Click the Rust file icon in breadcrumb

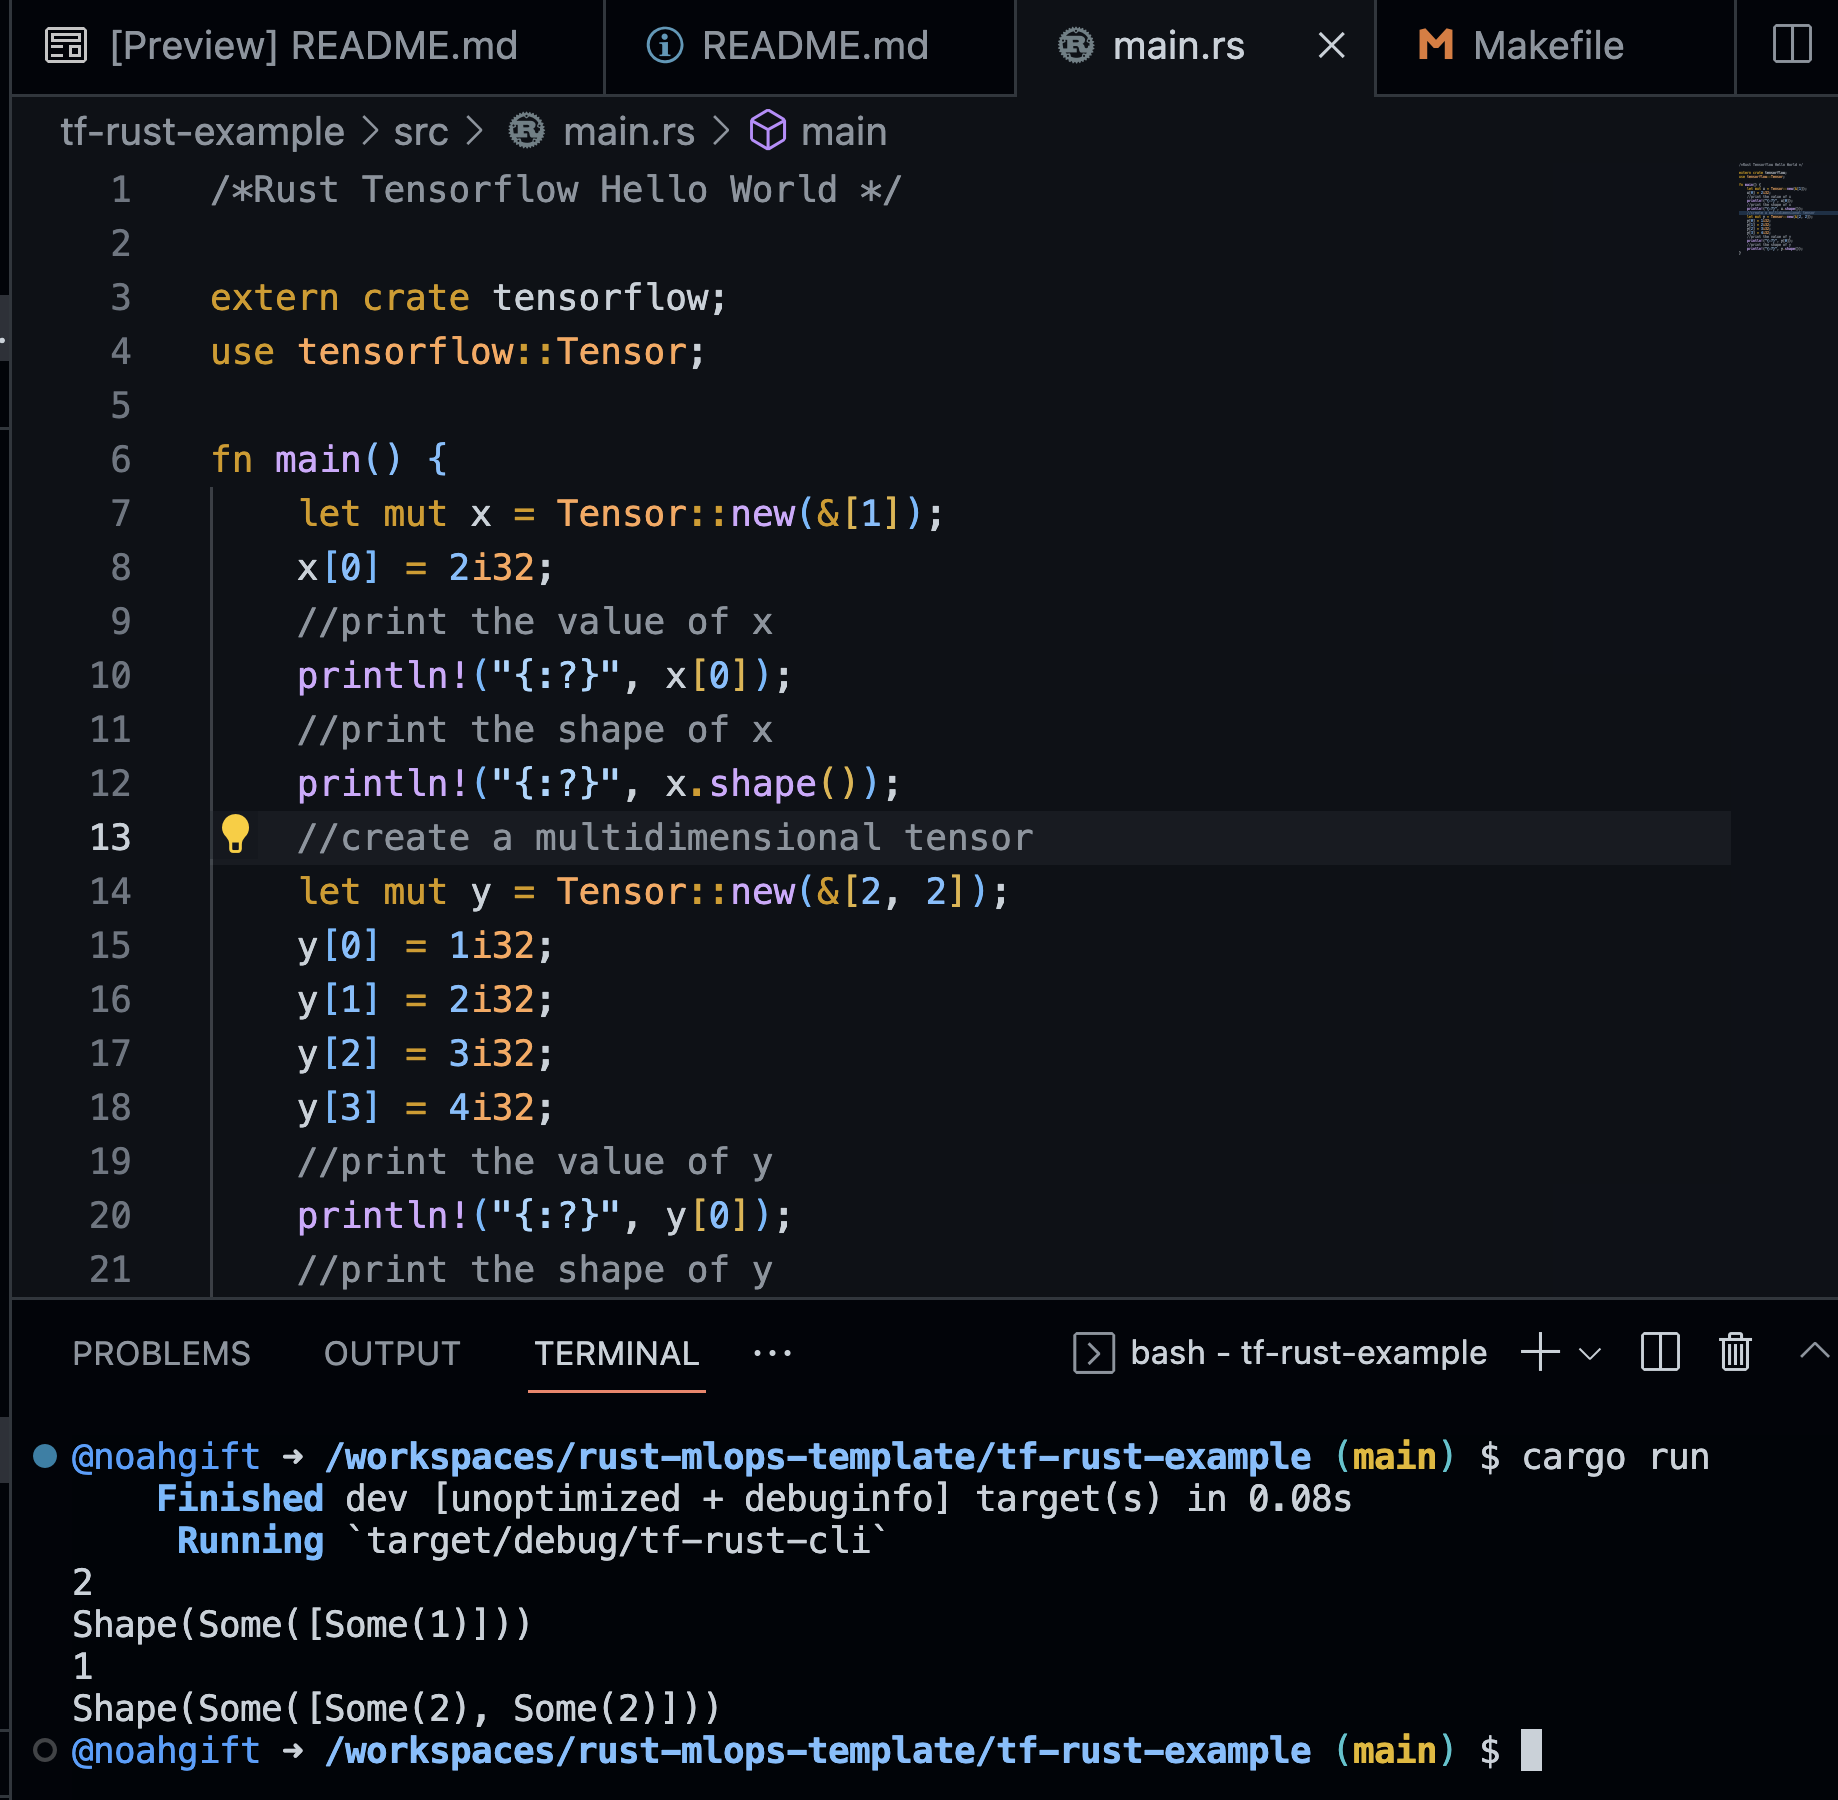(x=527, y=131)
